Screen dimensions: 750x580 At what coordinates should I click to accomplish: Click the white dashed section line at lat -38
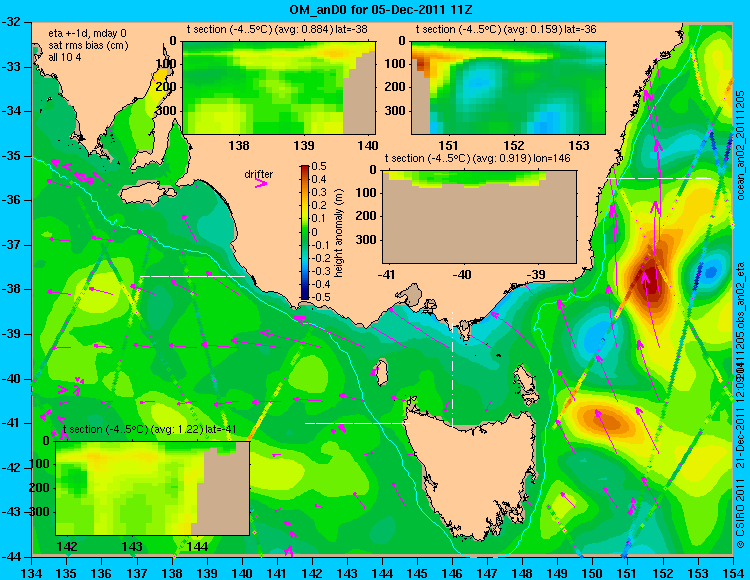[193, 276]
